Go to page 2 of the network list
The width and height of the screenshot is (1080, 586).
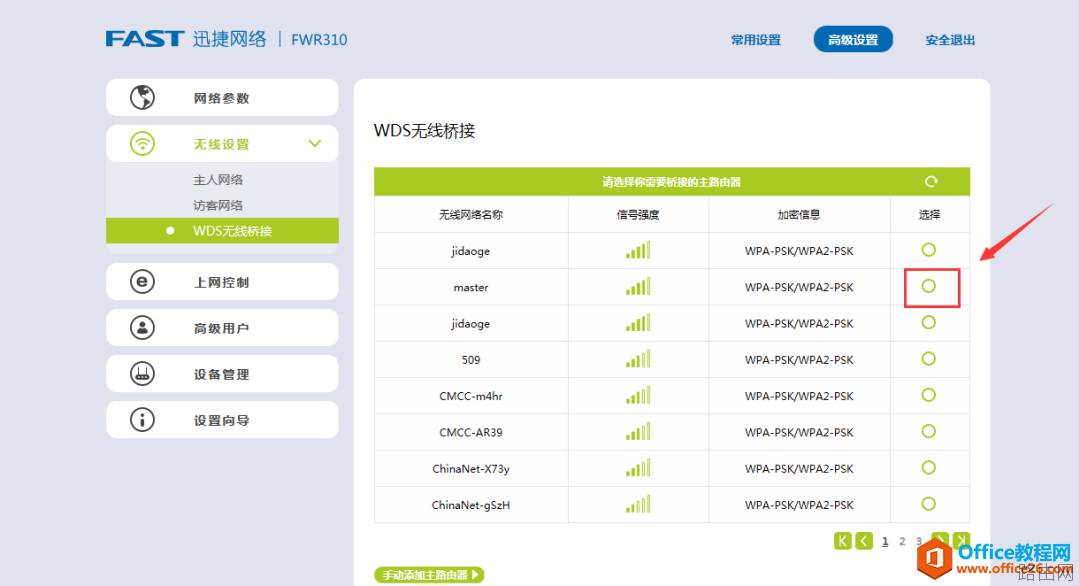(902, 541)
